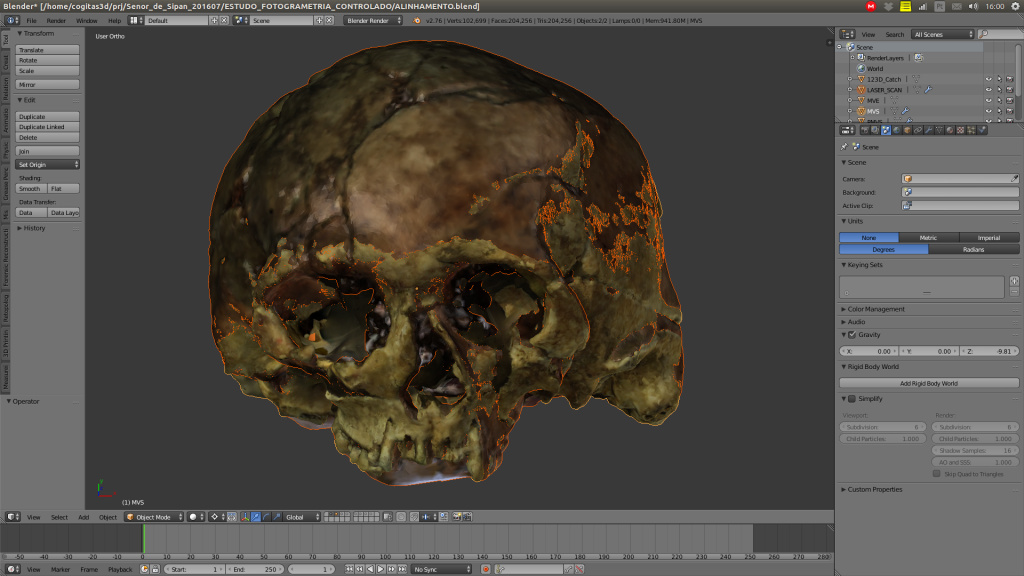Click the Mirror button

(x=47, y=84)
